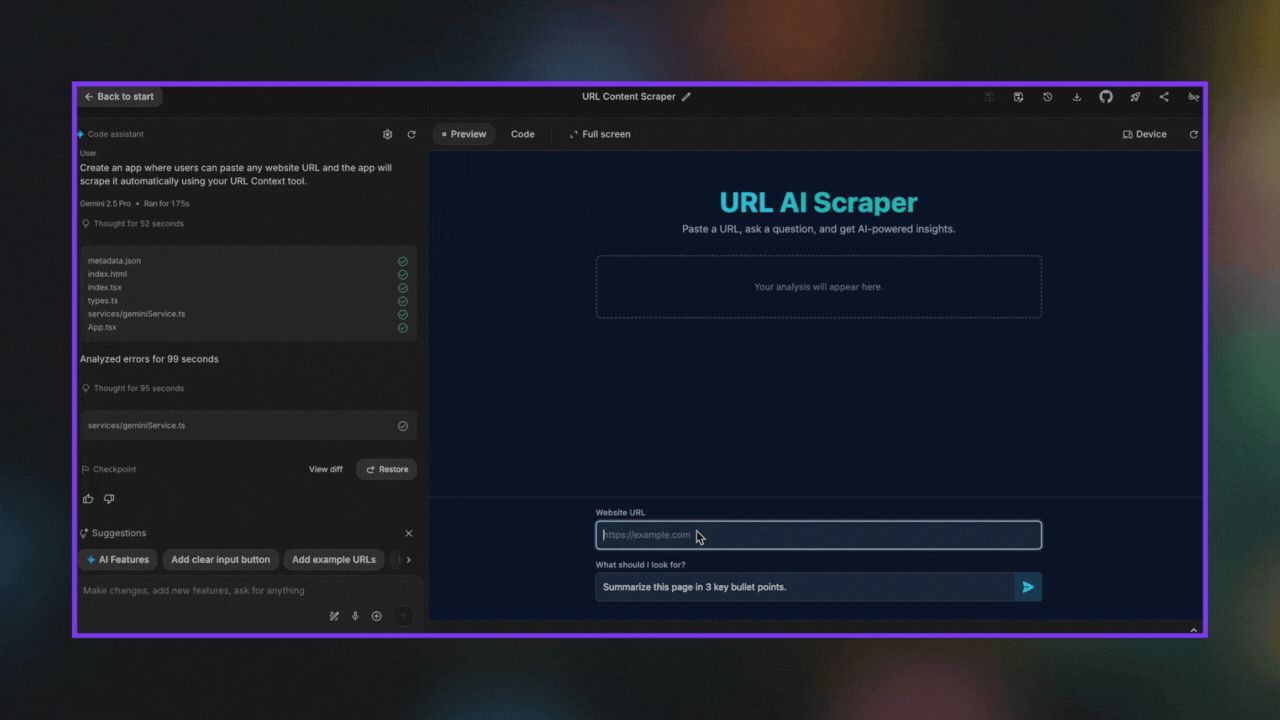Click the thumbs down icon
The height and width of the screenshot is (720, 1280).
click(110, 499)
